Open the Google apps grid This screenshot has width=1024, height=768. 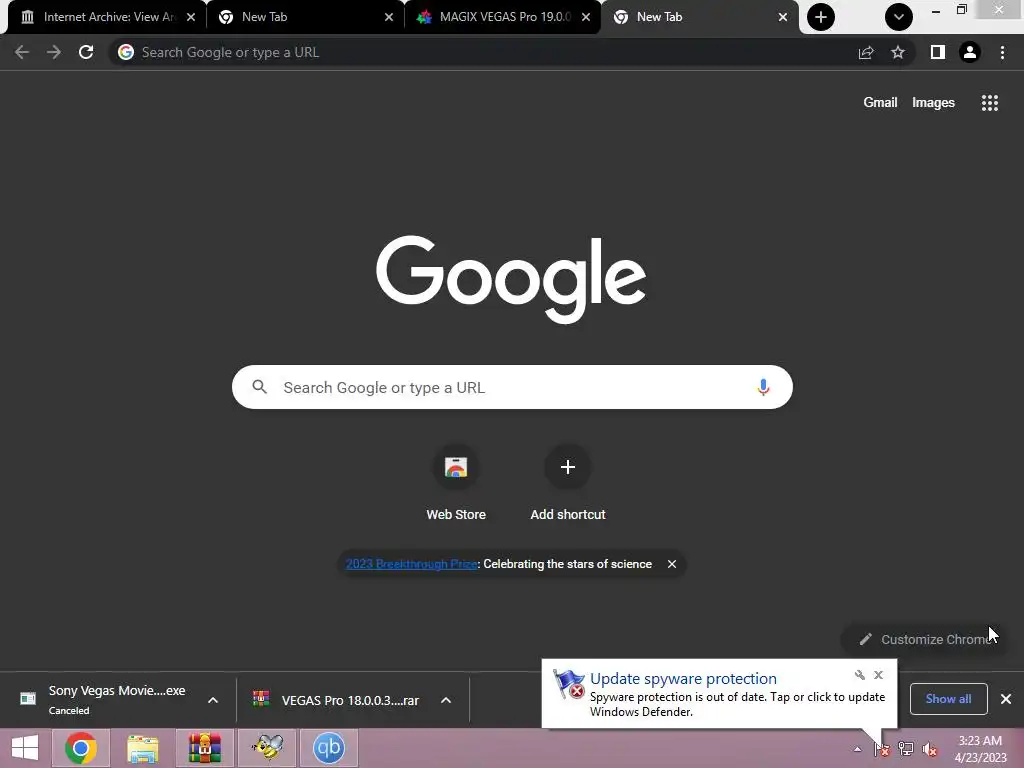[990, 103]
